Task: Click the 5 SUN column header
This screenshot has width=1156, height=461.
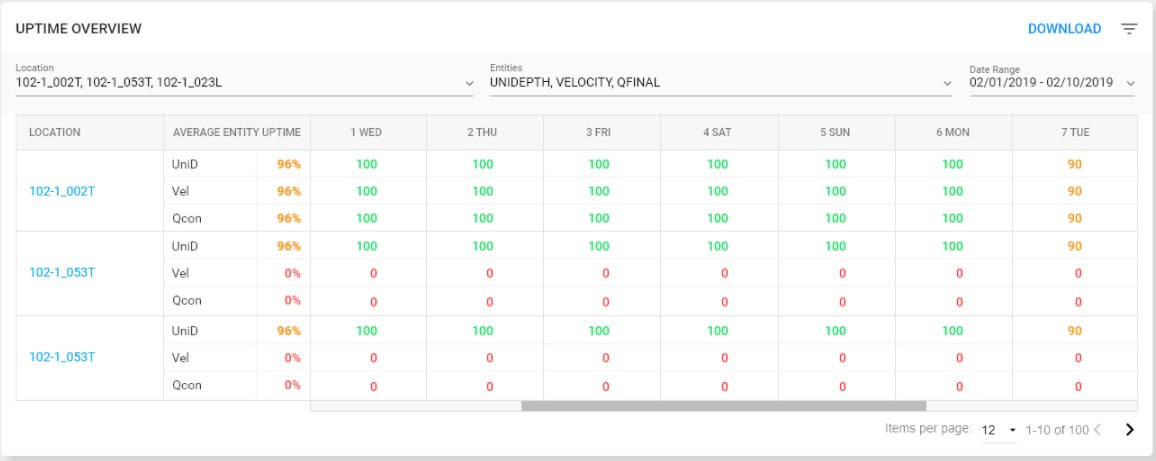Action: click(836, 132)
